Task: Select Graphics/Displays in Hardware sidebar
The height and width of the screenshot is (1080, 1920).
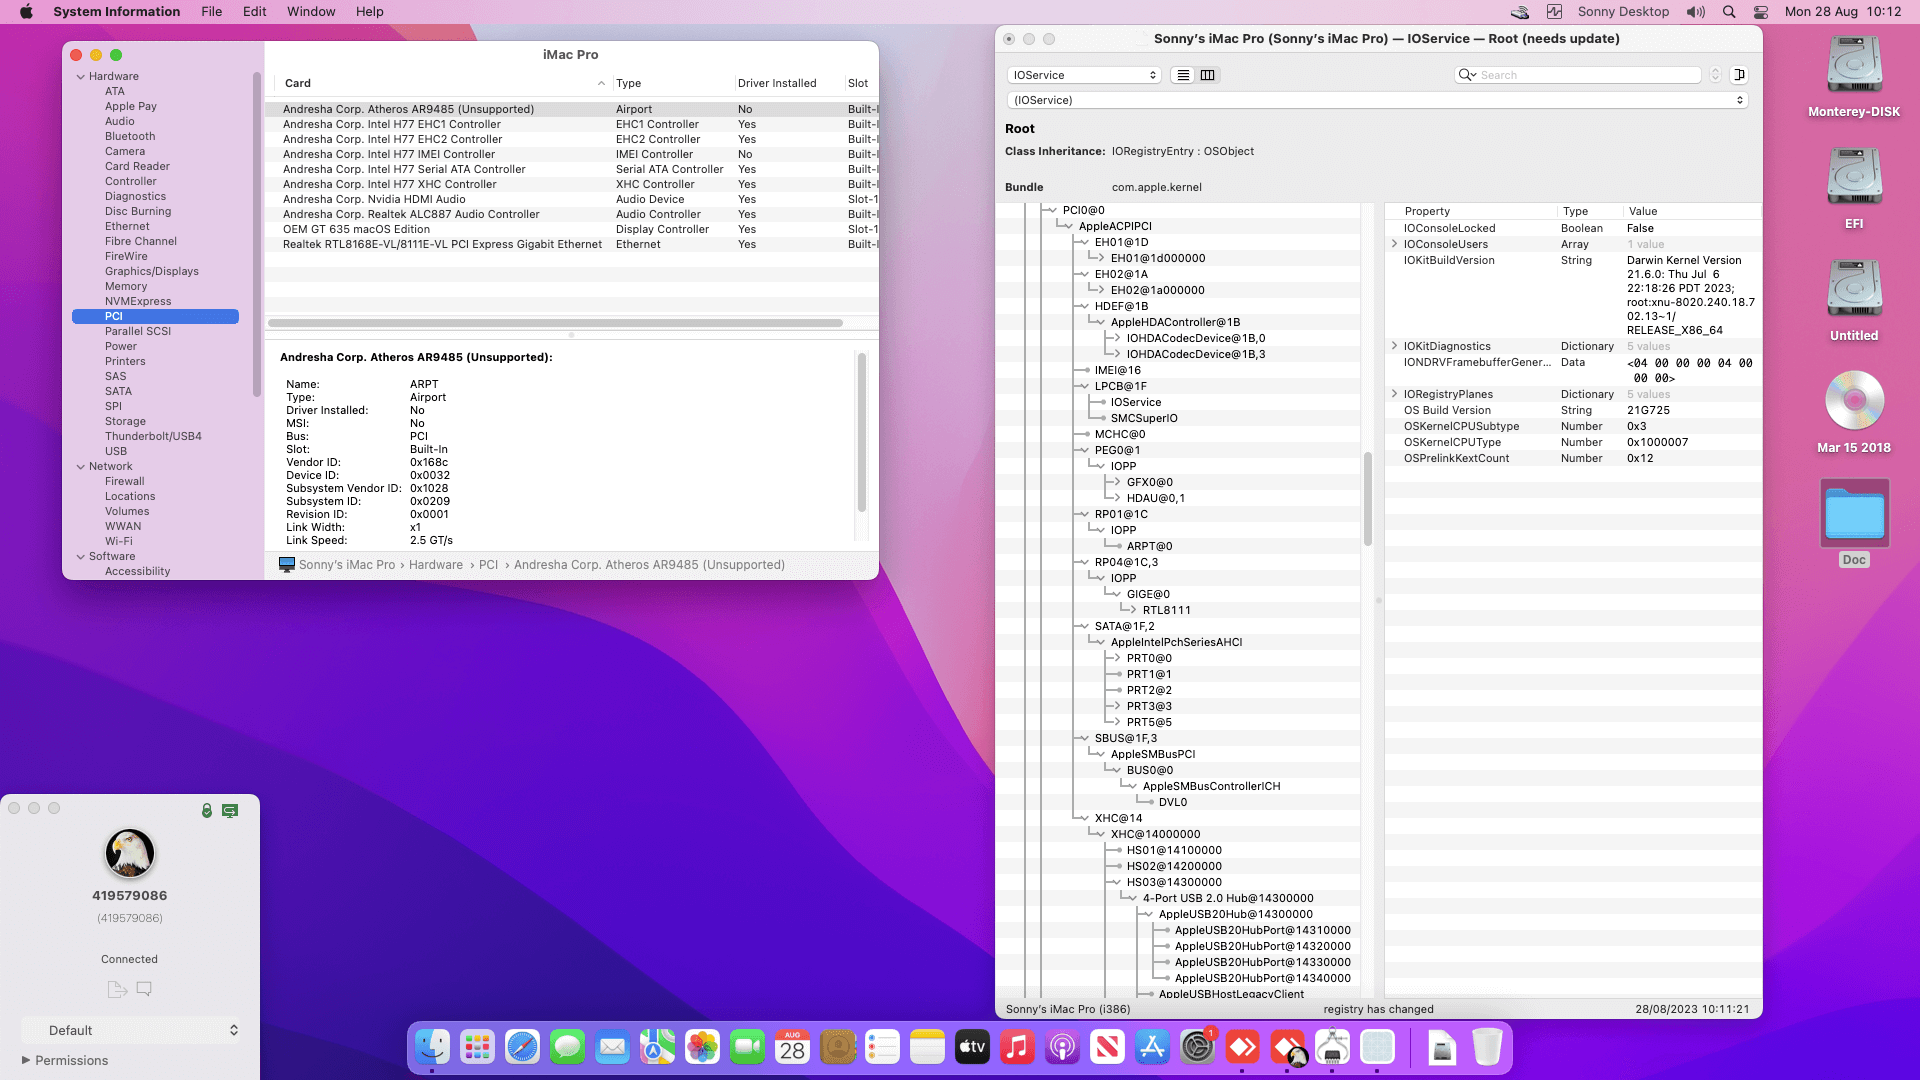Action: click(x=152, y=271)
